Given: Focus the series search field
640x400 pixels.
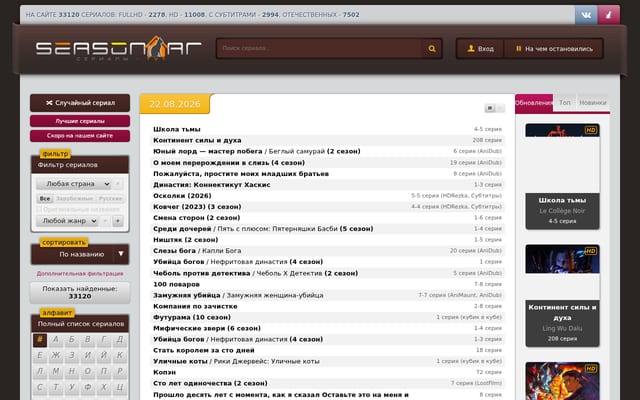Looking at the screenshot, I should [x=320, y=49].
